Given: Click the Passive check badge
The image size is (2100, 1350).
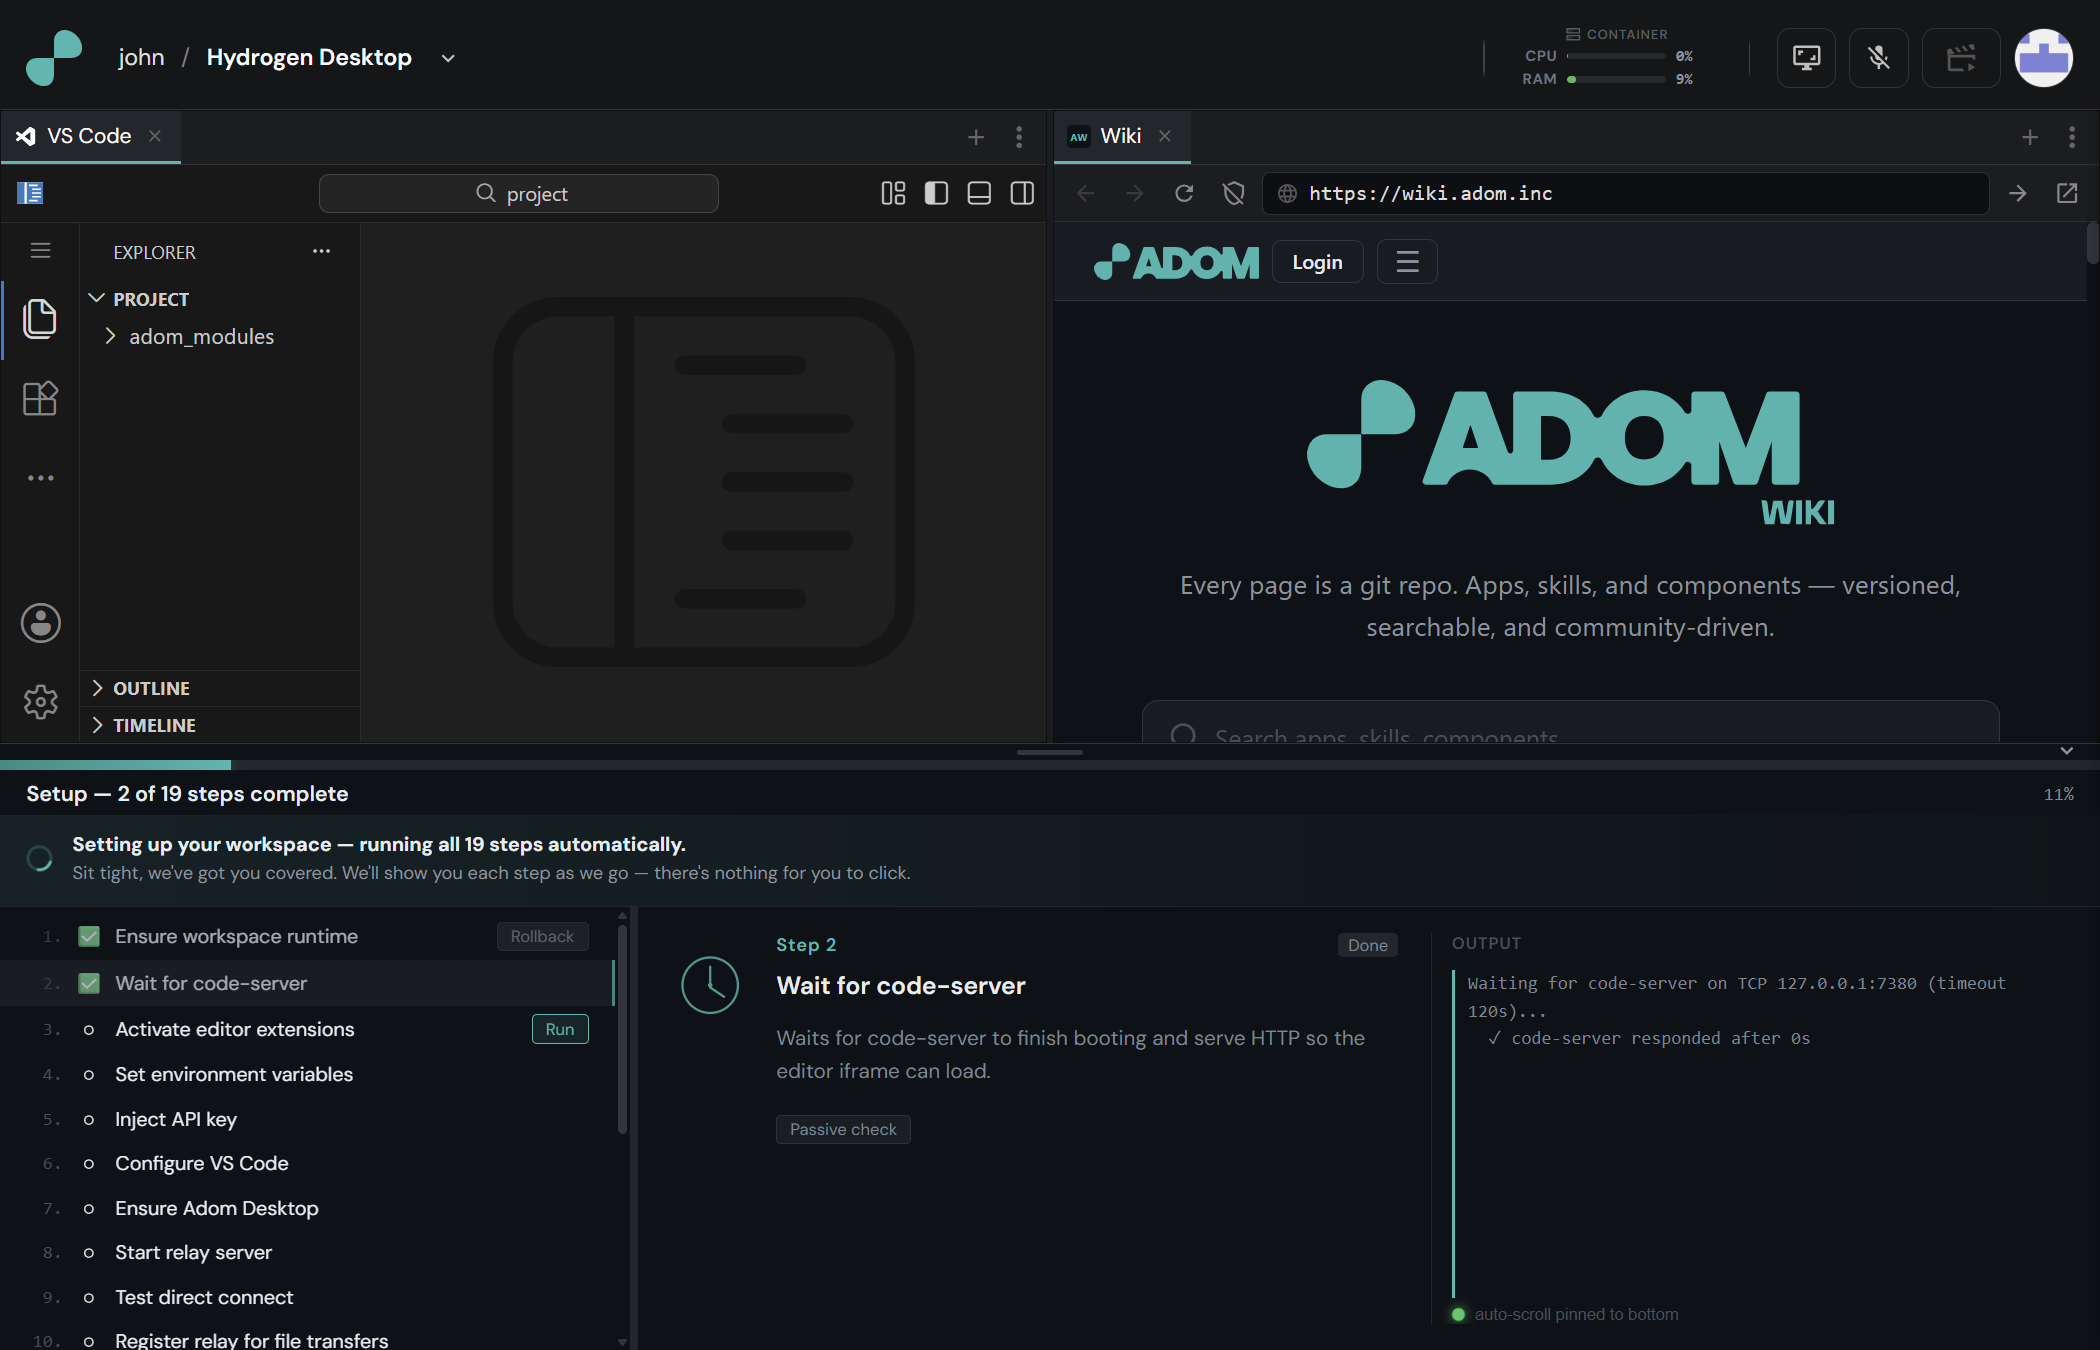Looking at the screenshot, I should (843, 1130).
